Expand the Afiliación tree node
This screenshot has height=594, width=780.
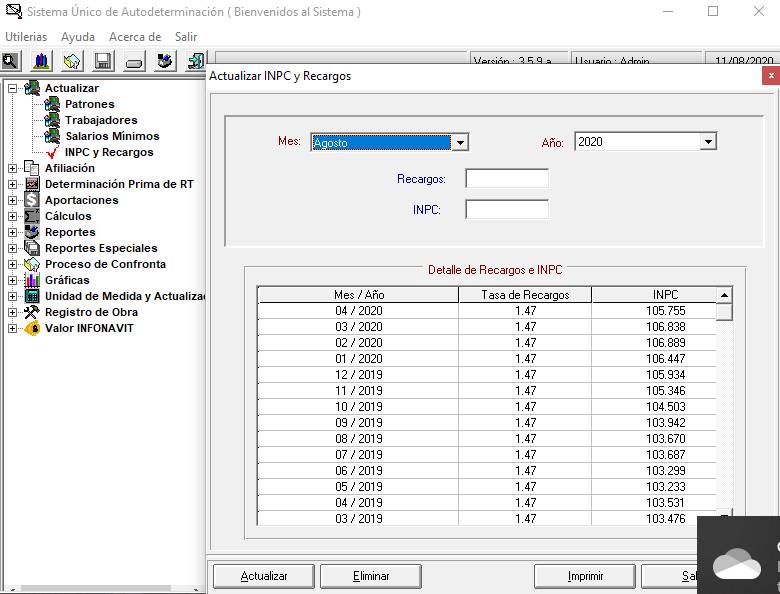pyautogui.click(x=12, y=168)
